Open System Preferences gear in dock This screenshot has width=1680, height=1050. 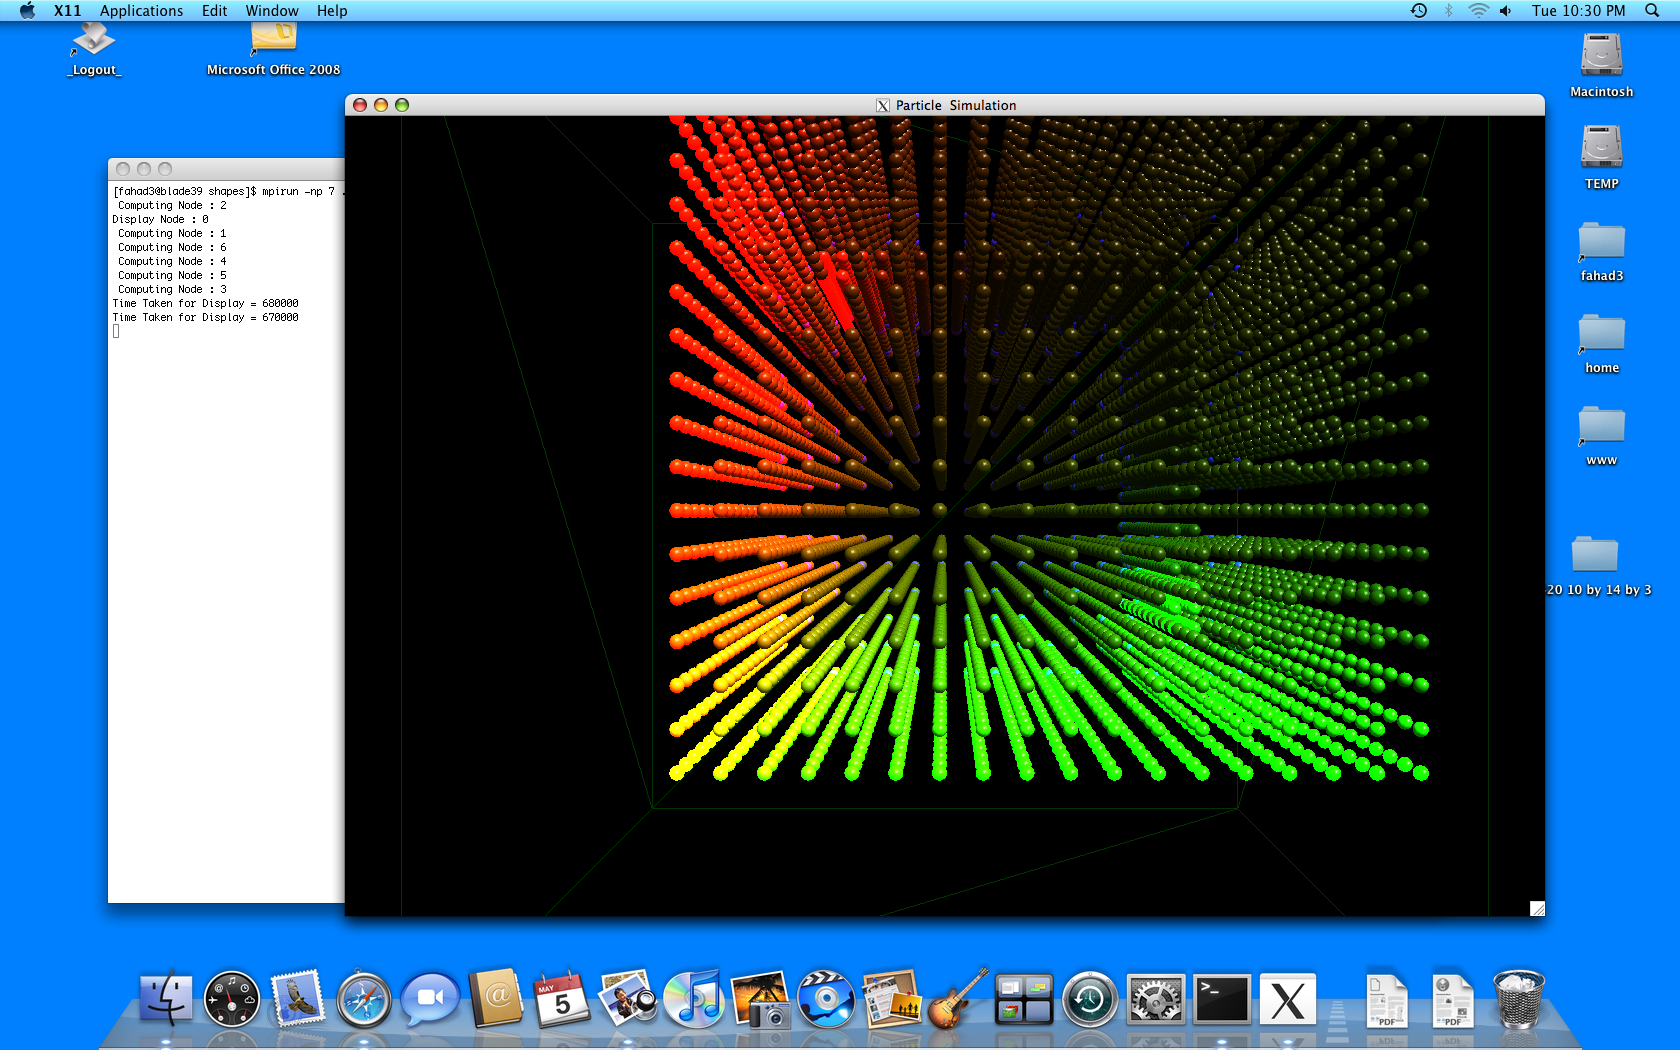[1156, 999]
